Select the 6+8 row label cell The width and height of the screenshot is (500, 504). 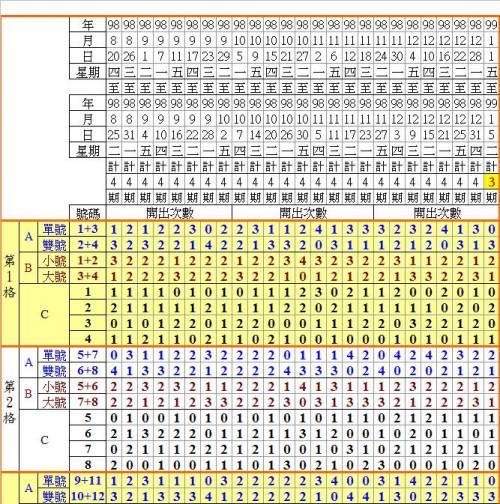point(88,370)
